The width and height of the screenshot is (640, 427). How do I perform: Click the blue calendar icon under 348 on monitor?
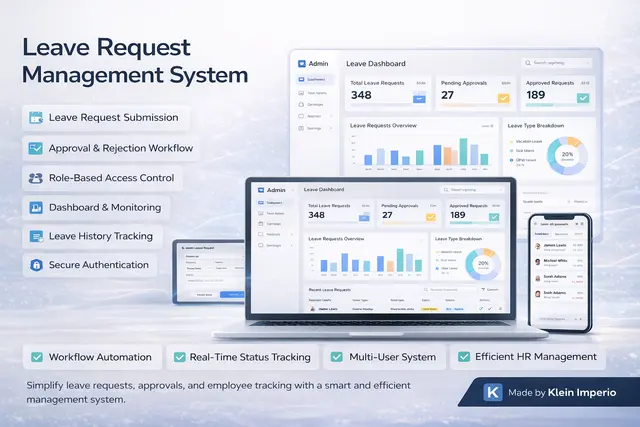click(419, 98)
